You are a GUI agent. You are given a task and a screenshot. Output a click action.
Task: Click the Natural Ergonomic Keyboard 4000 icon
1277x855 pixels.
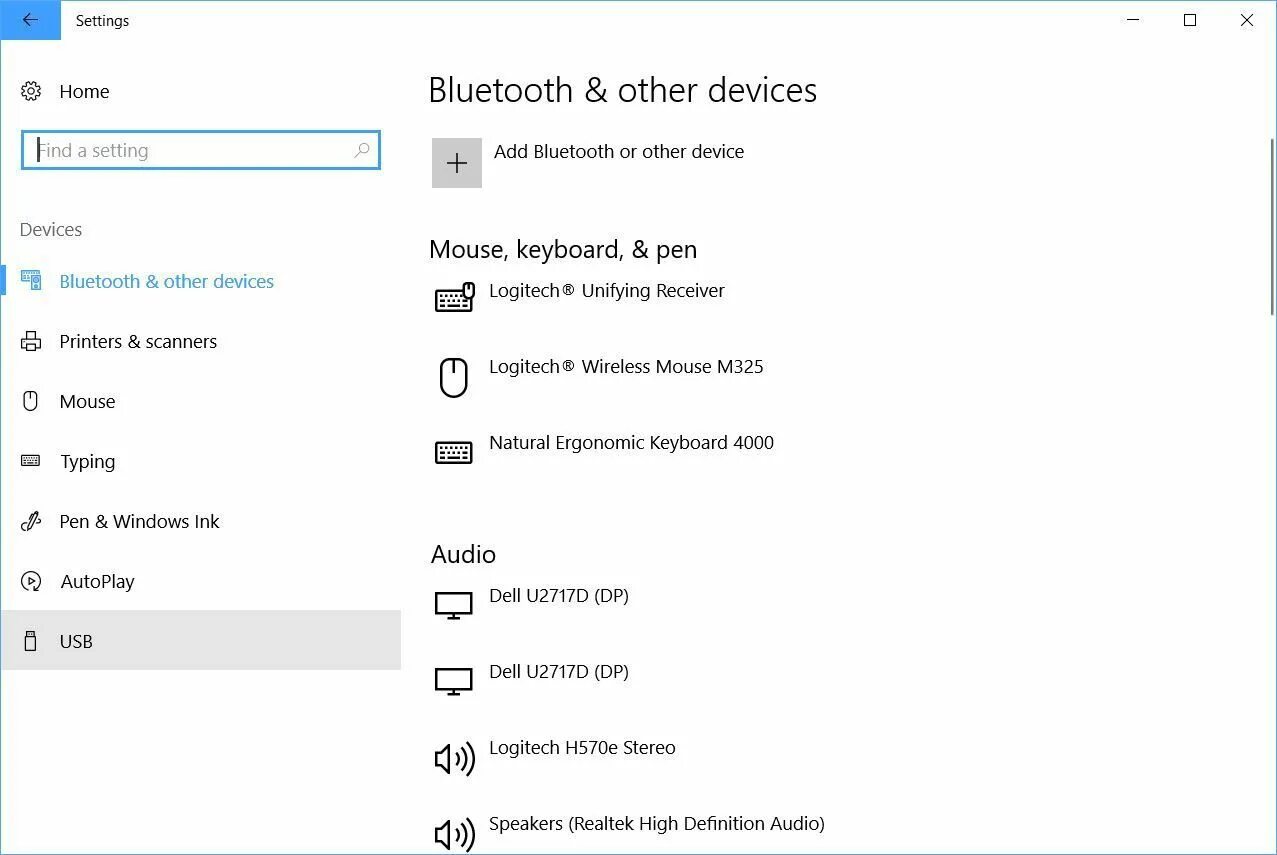coord(454,452)
